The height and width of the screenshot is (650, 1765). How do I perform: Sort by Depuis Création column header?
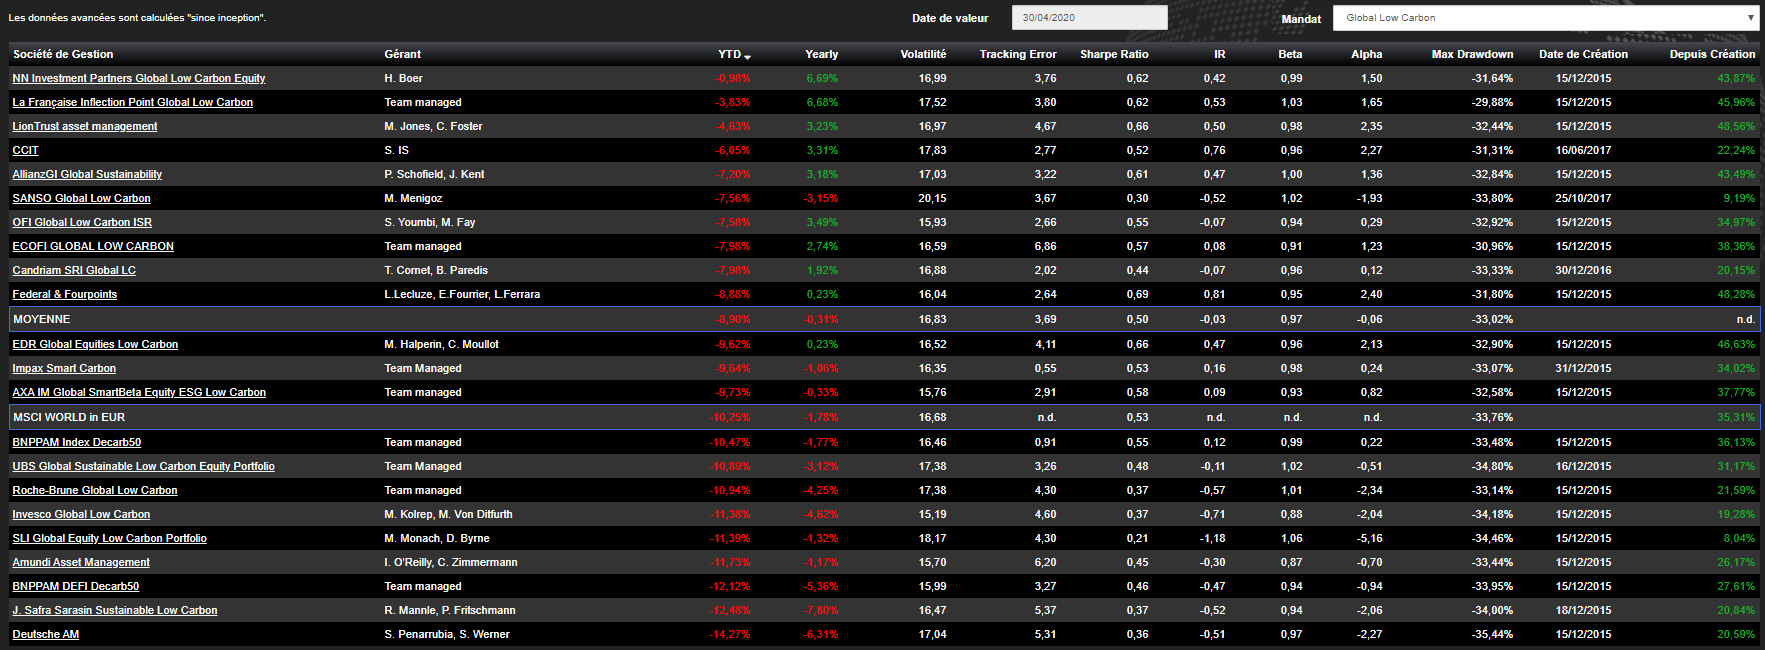pyautogui.click(x=1712, y=54)
